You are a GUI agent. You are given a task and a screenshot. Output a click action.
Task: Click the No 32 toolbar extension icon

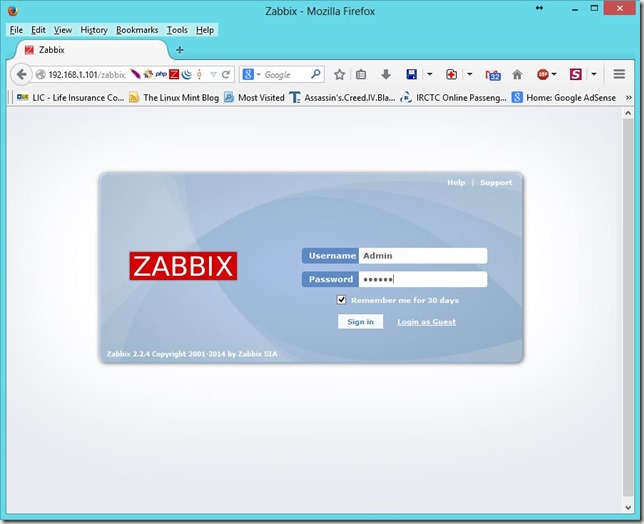point(493,75)
